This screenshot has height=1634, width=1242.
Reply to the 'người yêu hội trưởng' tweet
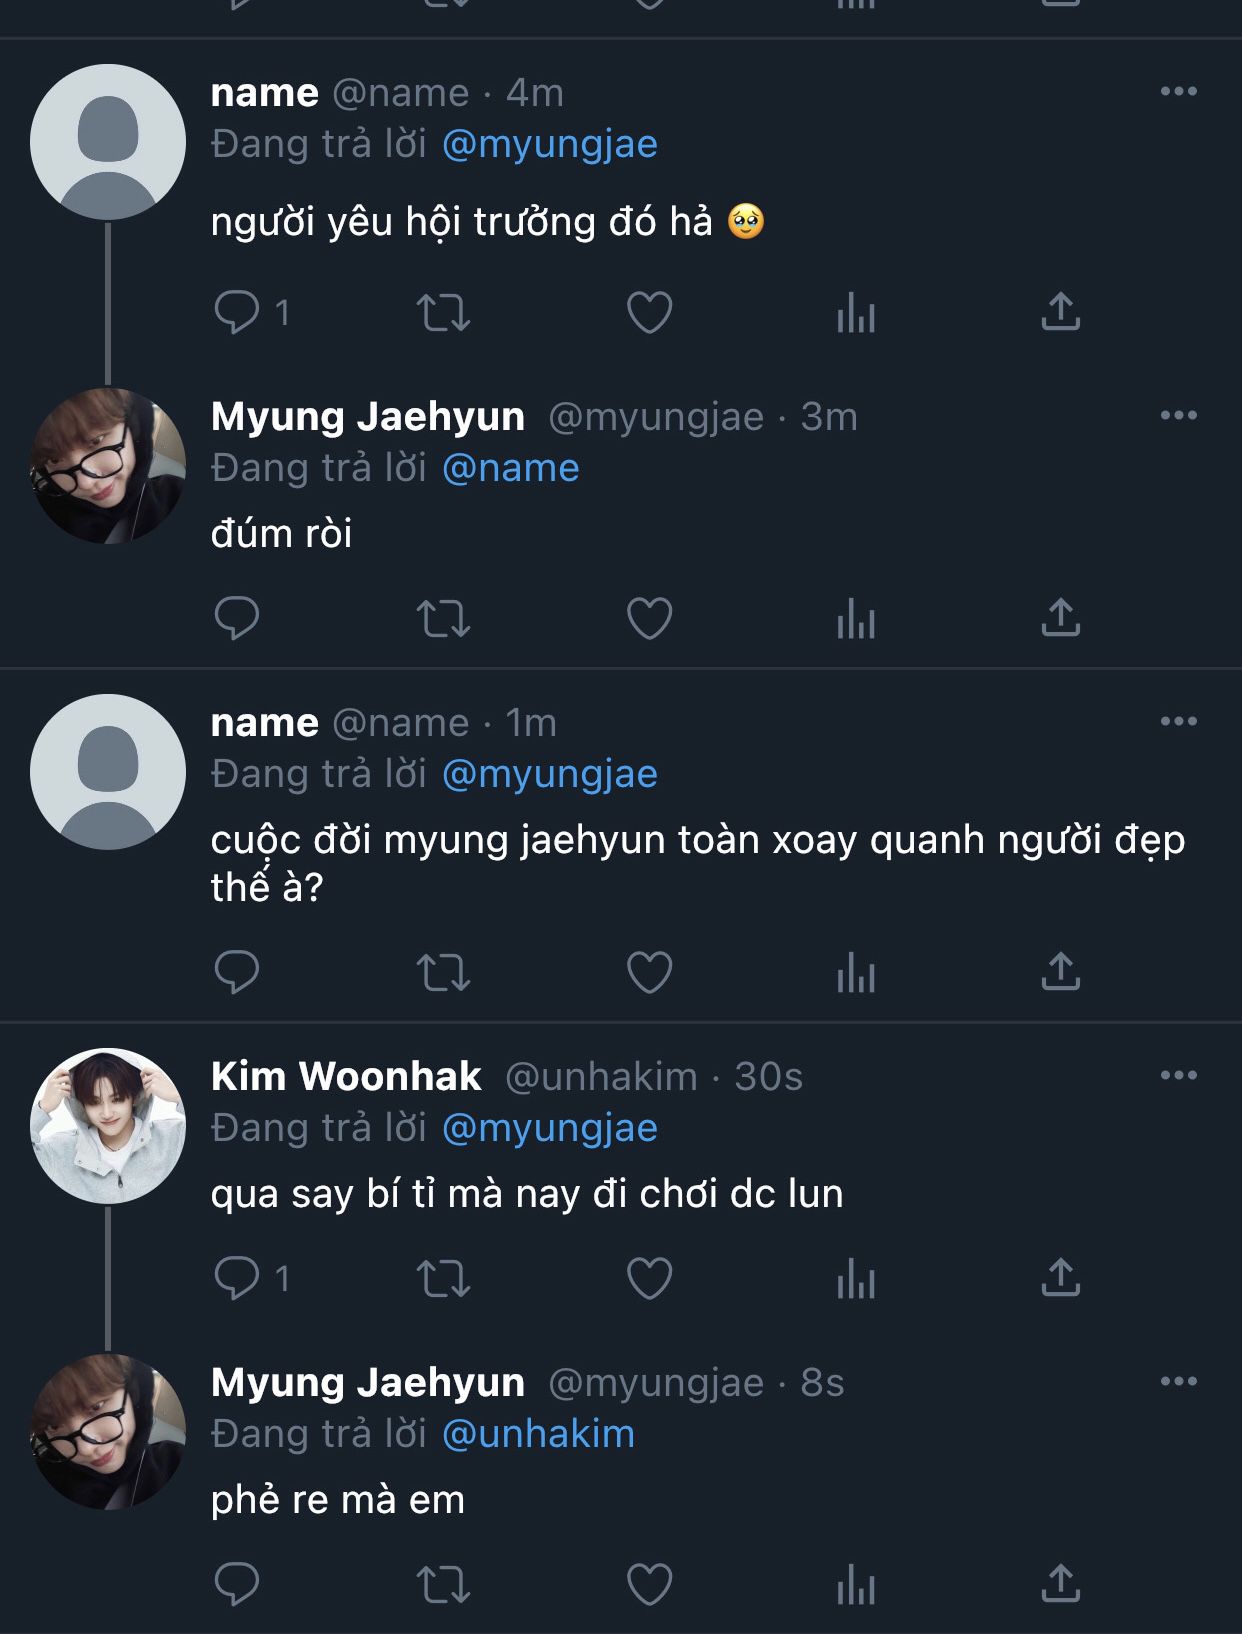pyautogui.click(x=237, y=312)
